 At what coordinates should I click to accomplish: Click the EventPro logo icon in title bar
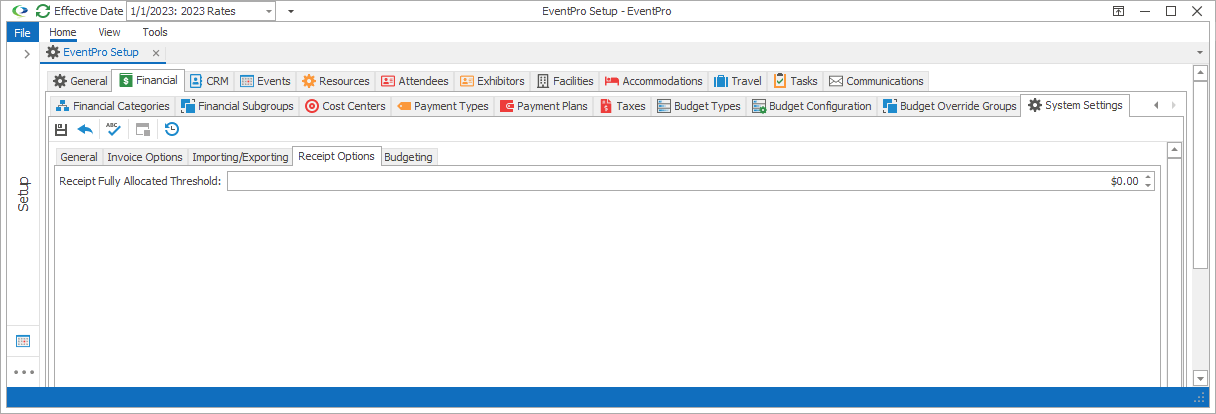[20, 11]
